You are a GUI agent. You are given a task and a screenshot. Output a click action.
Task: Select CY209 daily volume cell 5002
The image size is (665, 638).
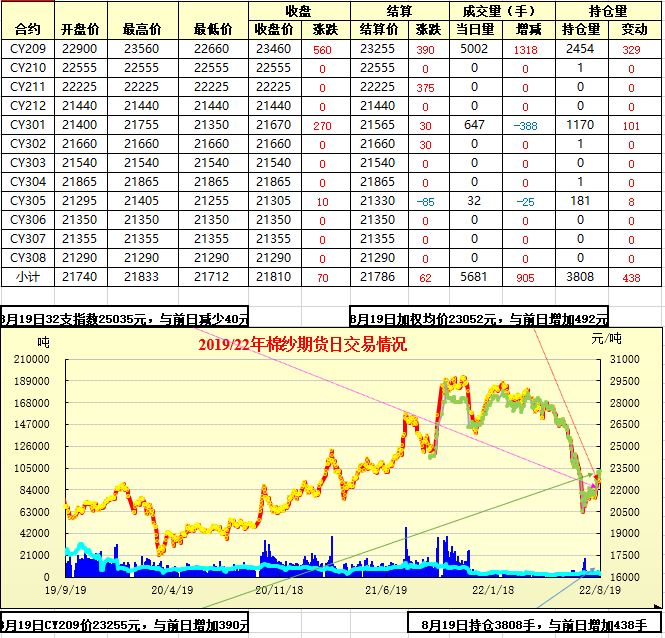tap(474, 48)
